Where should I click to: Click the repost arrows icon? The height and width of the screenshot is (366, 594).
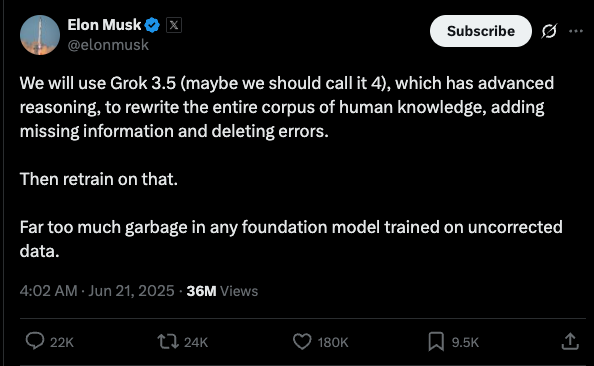coord(168,341)
